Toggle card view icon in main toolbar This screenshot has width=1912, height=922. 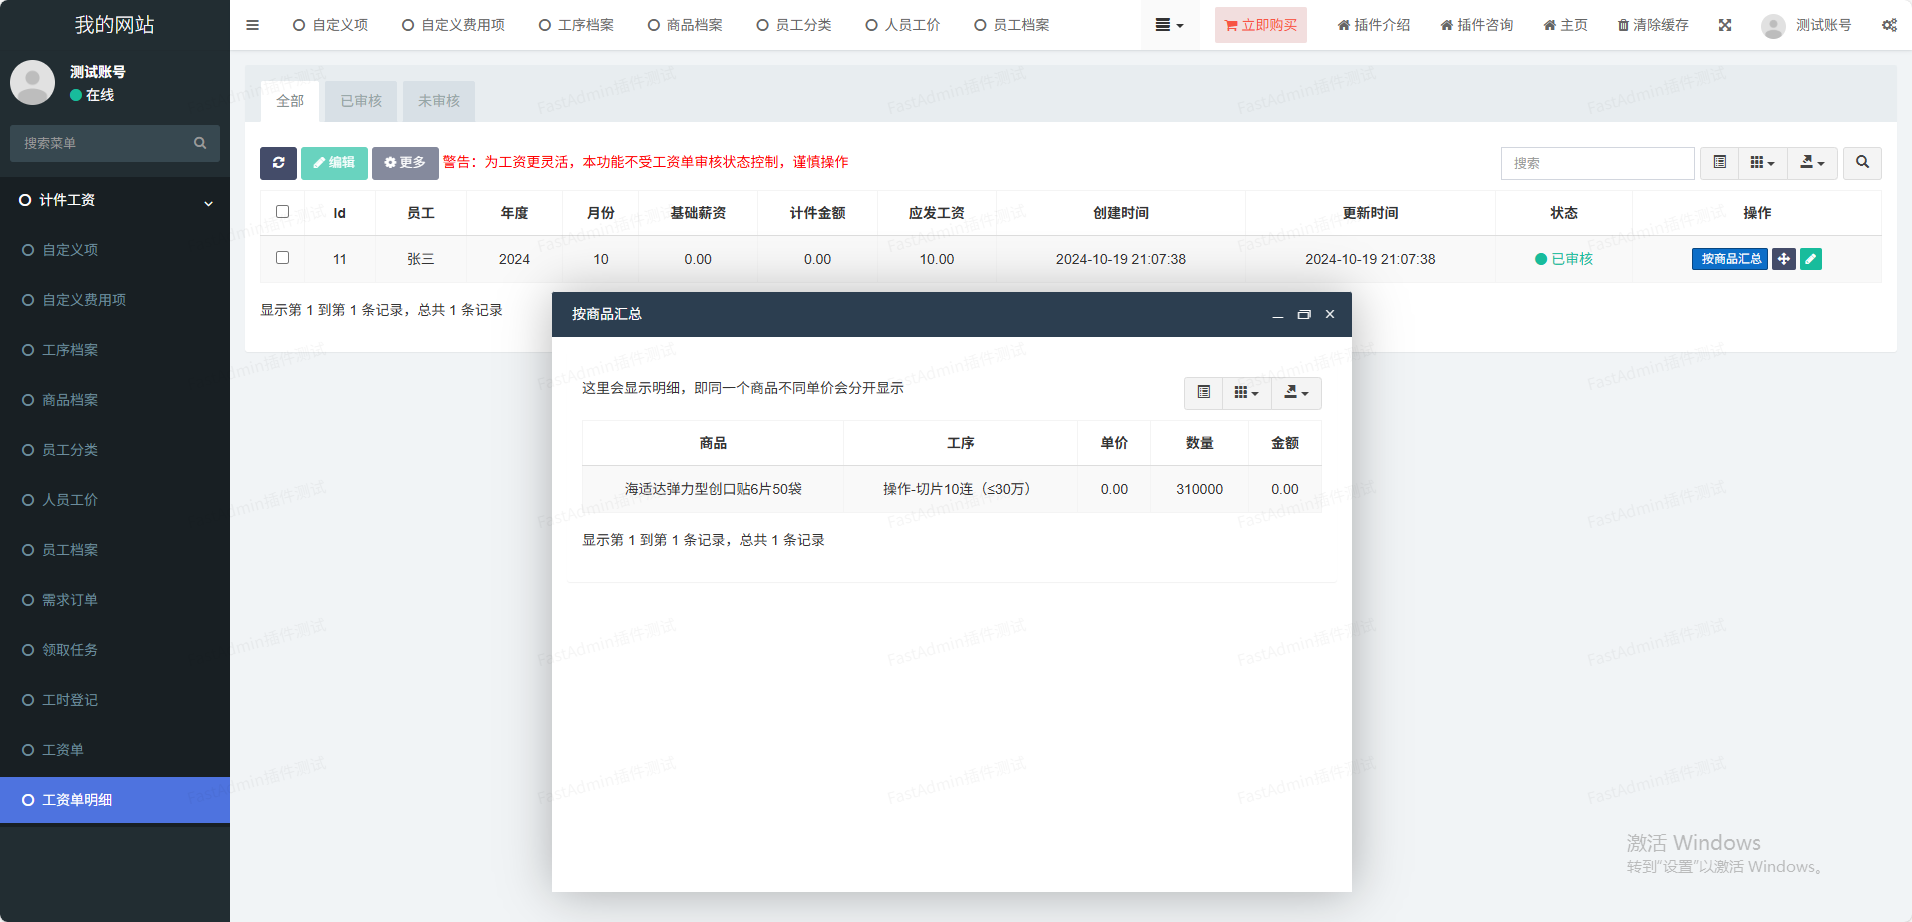(1719, 163)
